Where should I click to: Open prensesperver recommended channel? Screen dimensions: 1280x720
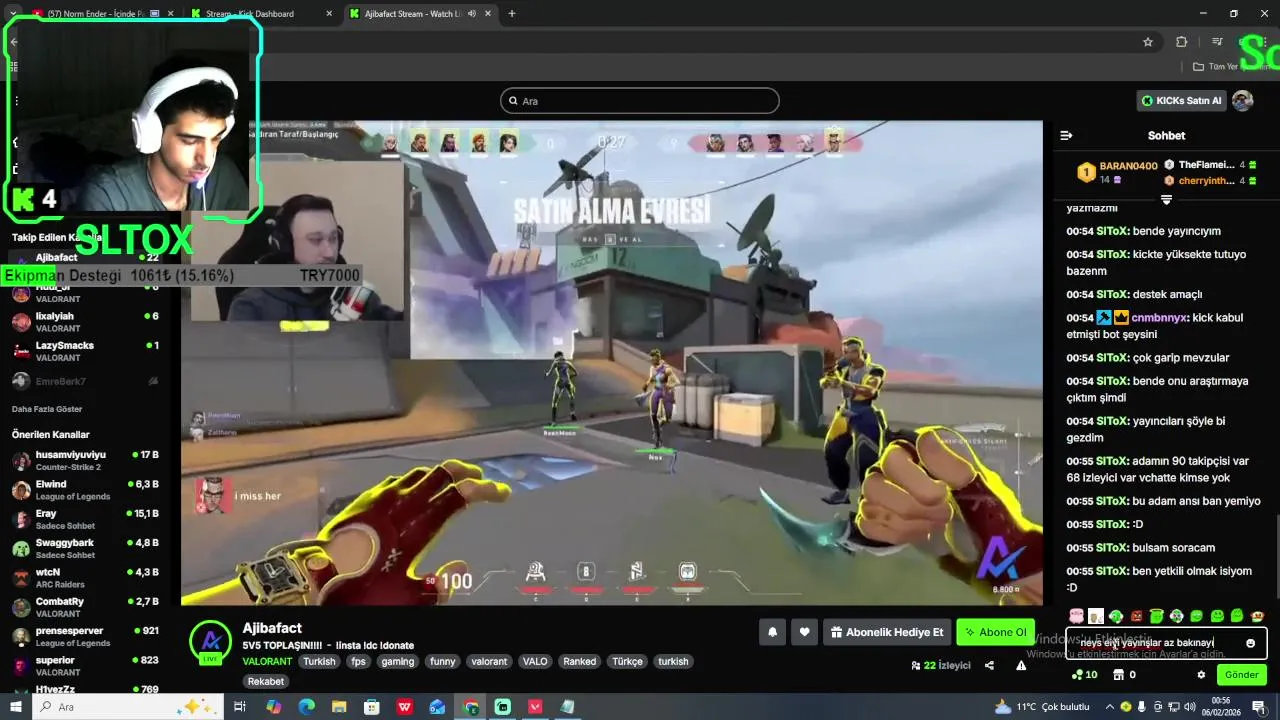coord(85,637)
